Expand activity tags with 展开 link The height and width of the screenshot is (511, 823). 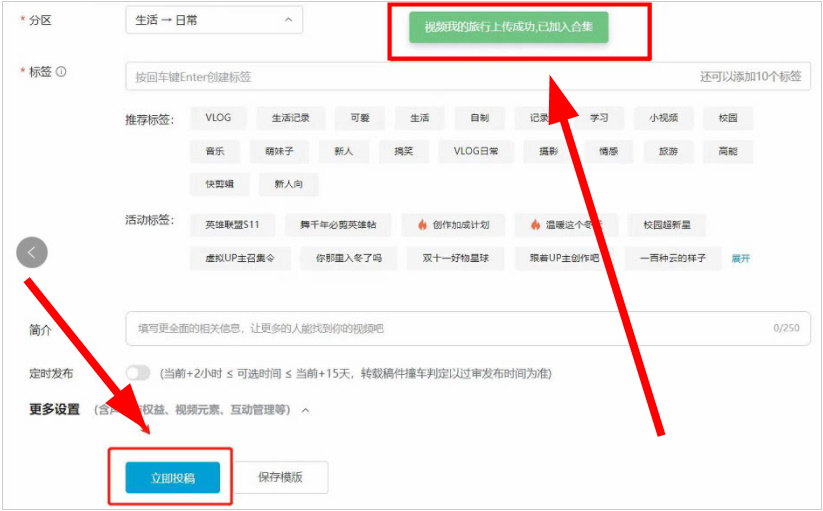741,259
